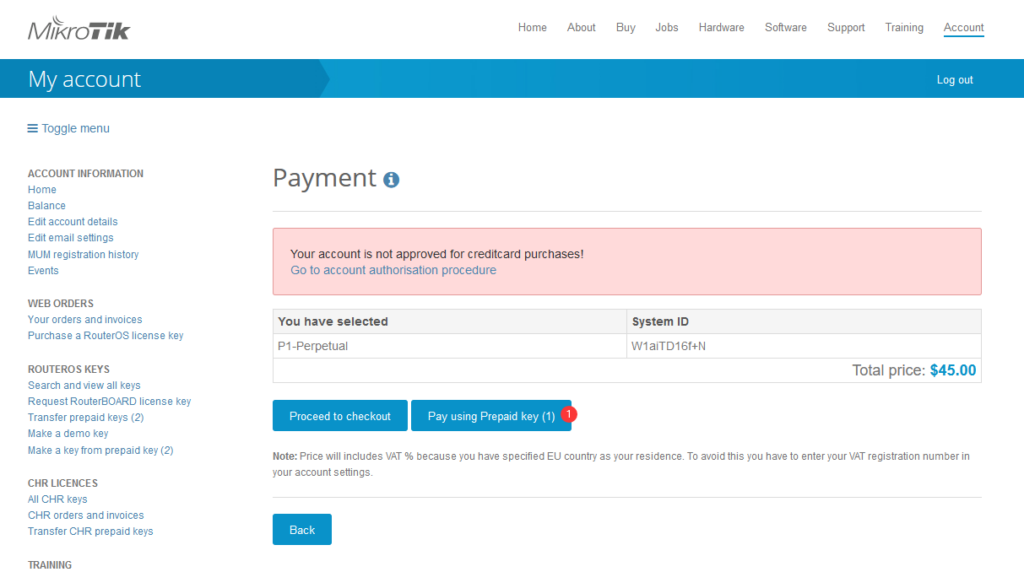Open the Software menu item
Screen dimensions: 1024x572
(x=786, y=27)
